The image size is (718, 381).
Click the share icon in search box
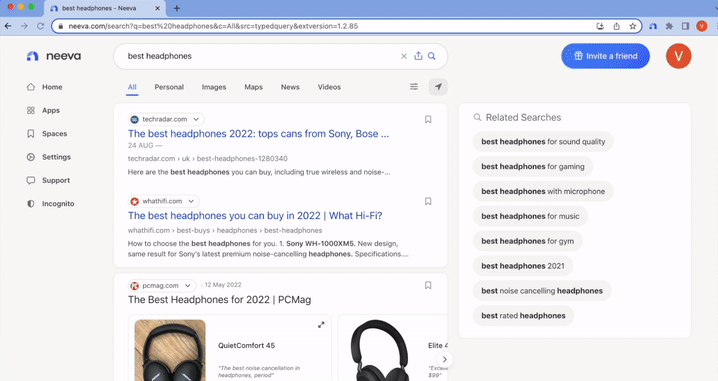click(x=418, y=56)
